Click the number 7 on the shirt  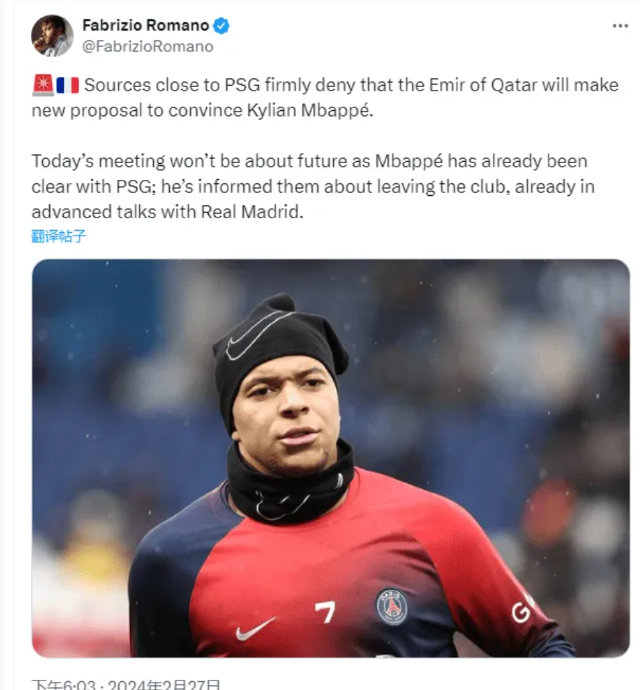coord(324,611)
